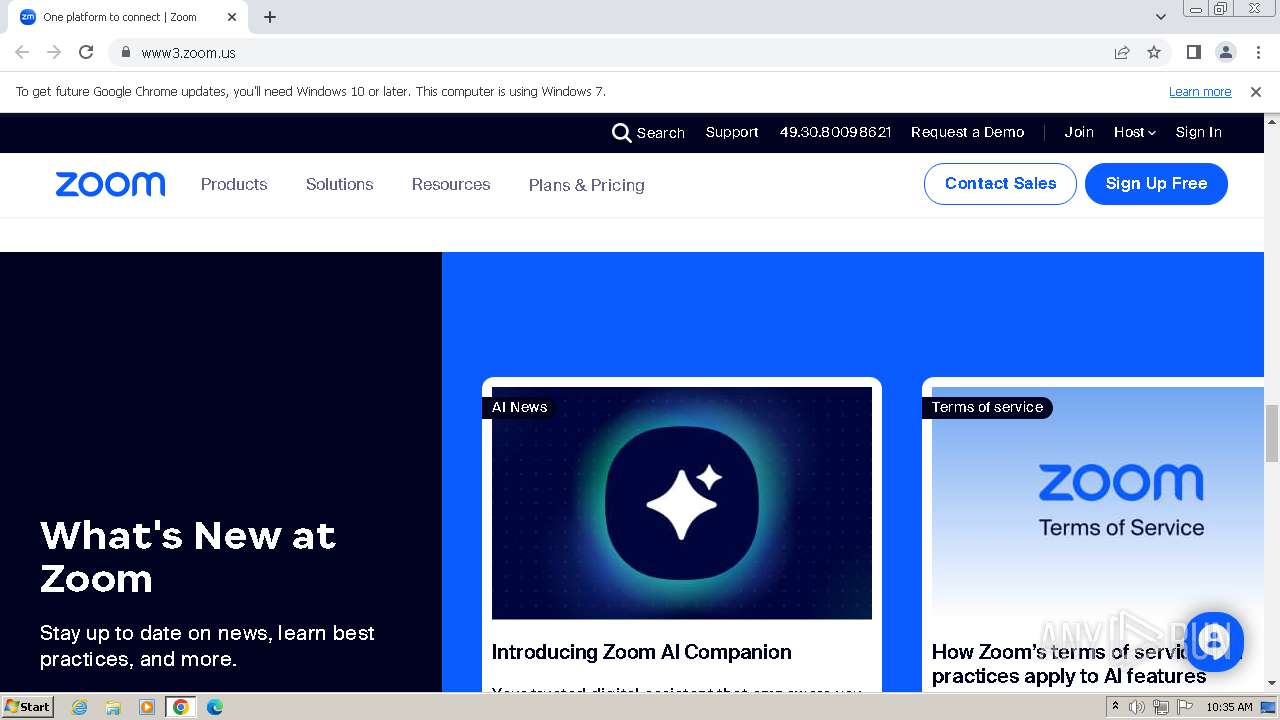
Task: Share this page icon in address bar
Action: coord(1122,52)
